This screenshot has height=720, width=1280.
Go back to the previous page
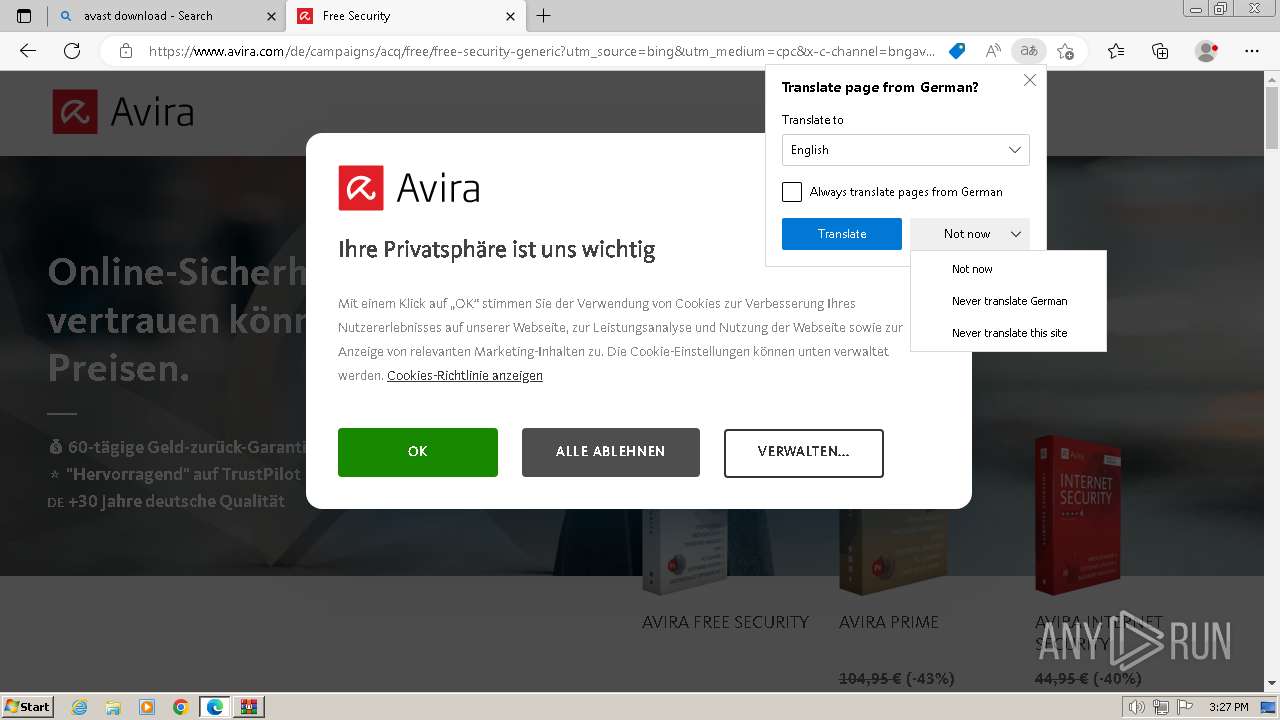28,51
